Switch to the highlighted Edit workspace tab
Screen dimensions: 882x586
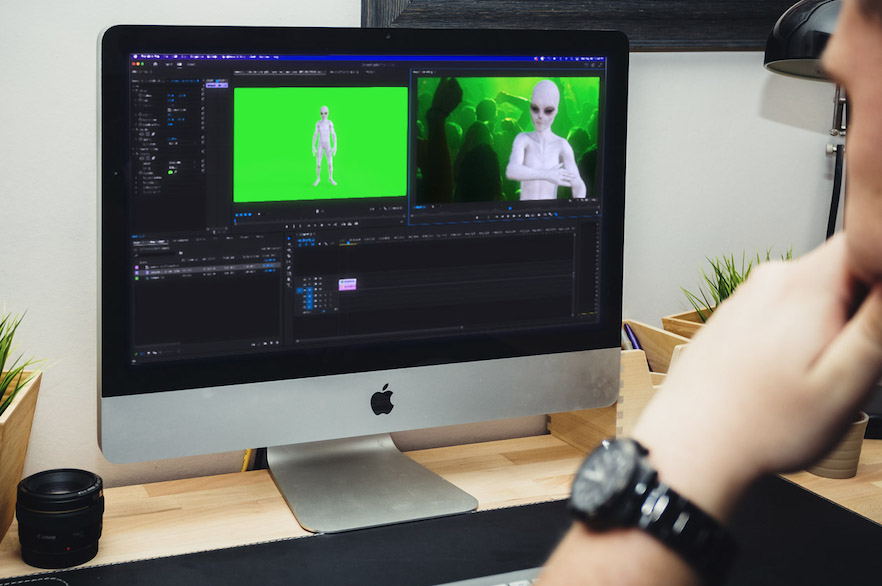179,64
